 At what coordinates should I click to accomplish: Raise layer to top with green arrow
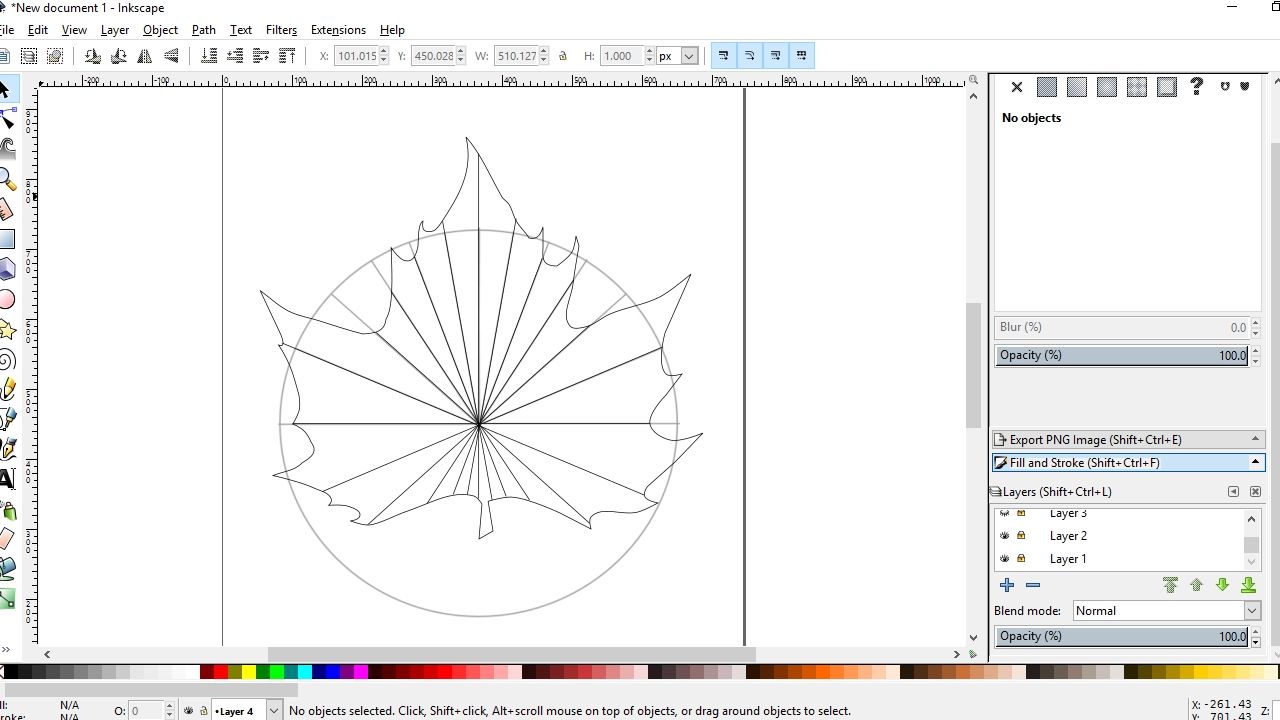tap(1170, 585)
